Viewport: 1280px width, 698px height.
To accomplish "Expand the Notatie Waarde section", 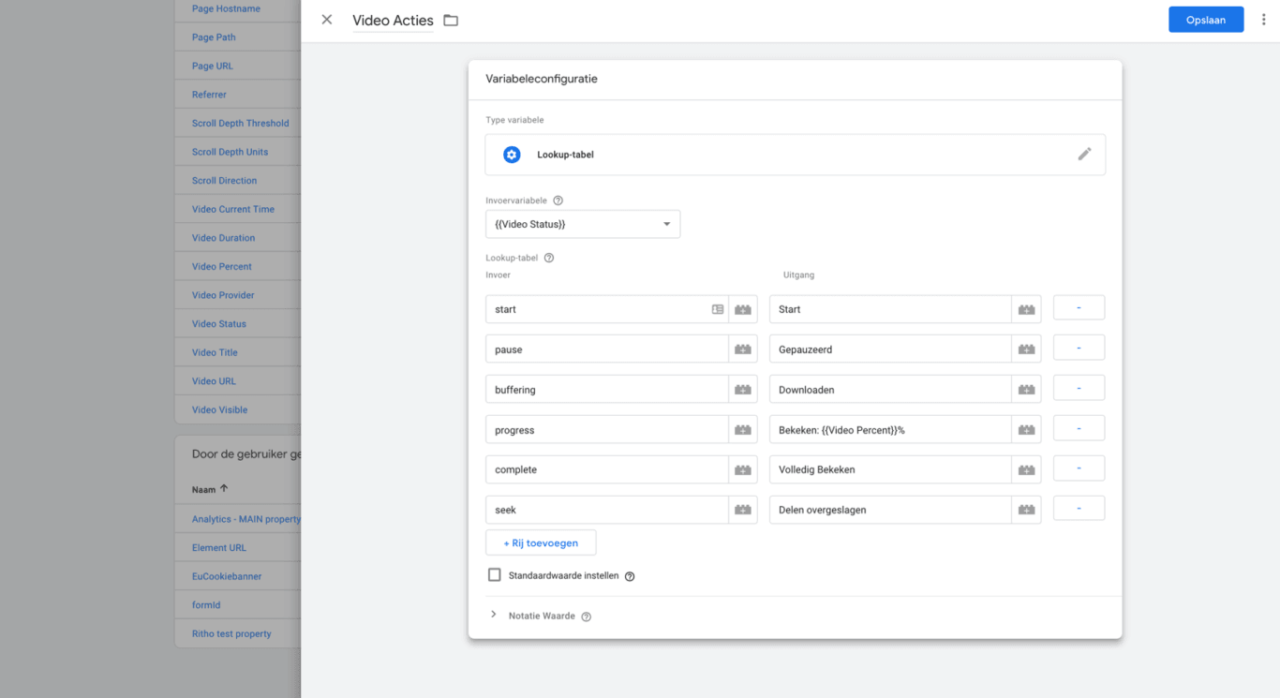I will [x=493, y=615].
